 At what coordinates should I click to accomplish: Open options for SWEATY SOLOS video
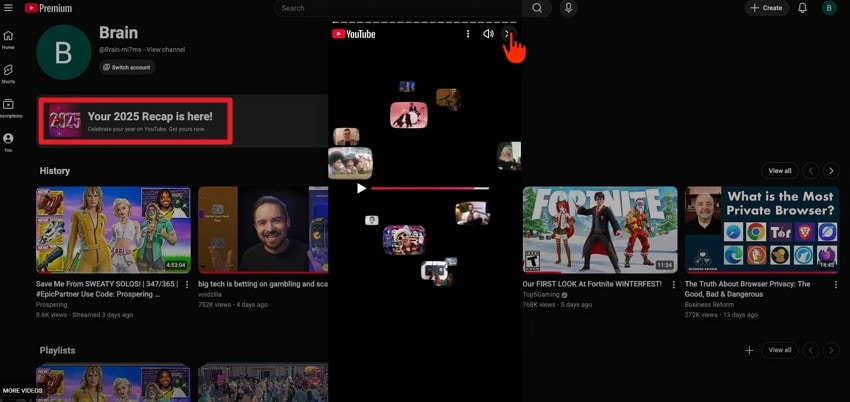click(187, 284)
